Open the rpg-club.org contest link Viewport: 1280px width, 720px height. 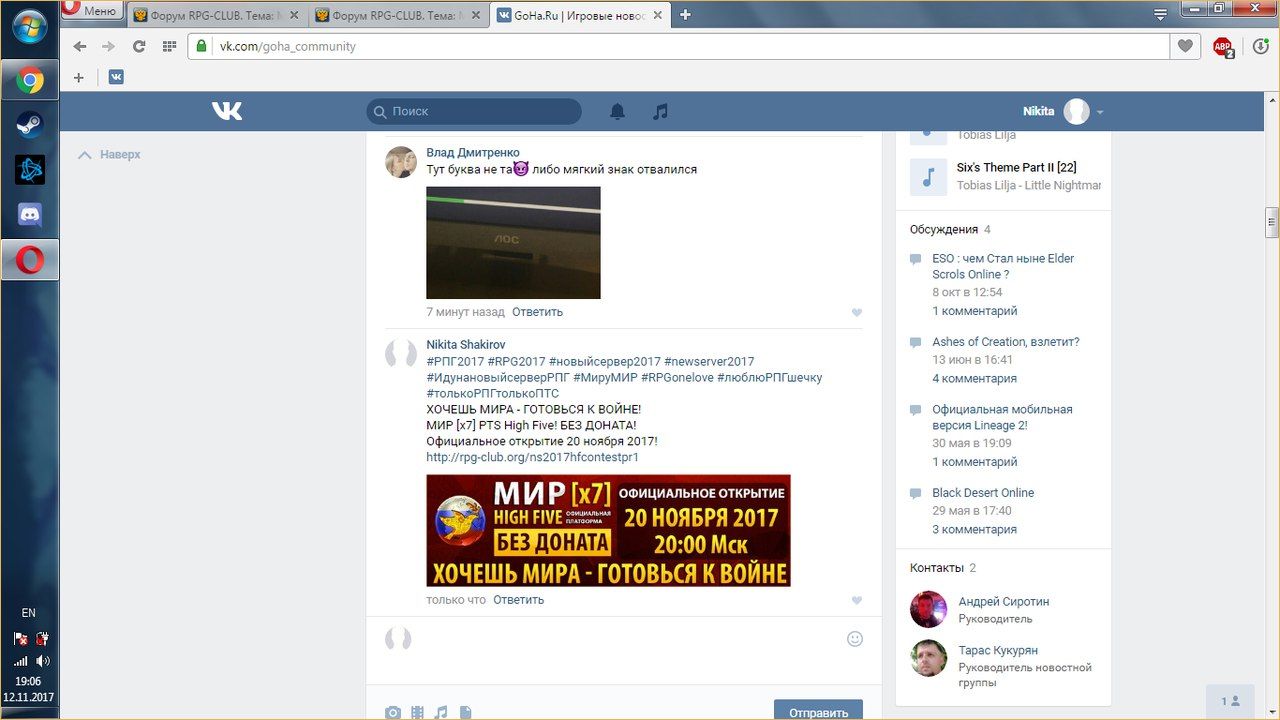(x=532, y=457)
